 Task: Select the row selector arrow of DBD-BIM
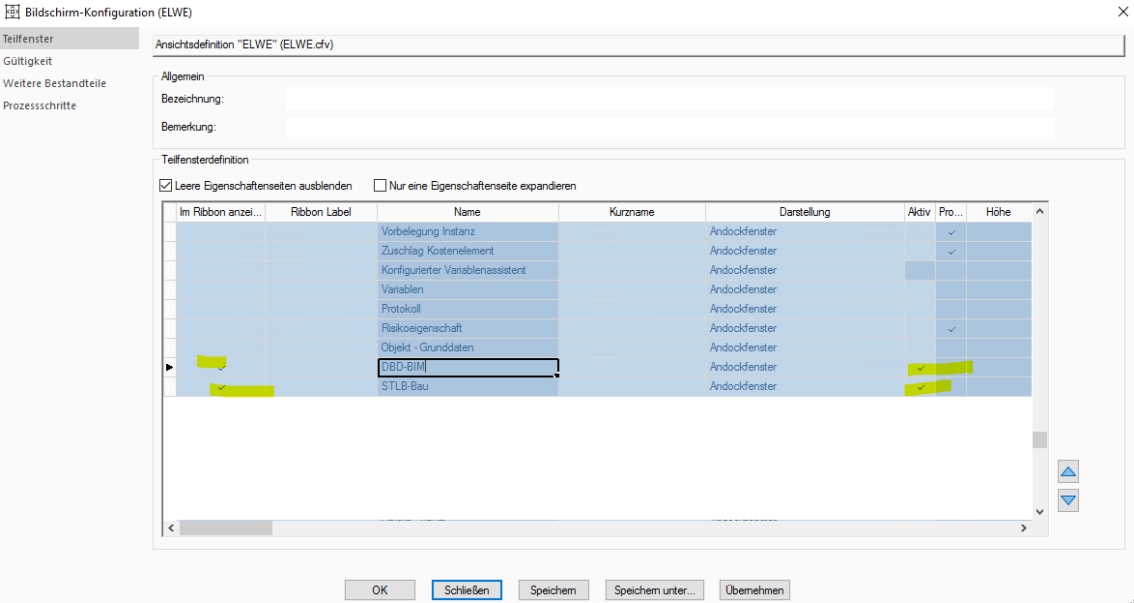(x=169, y=368)
